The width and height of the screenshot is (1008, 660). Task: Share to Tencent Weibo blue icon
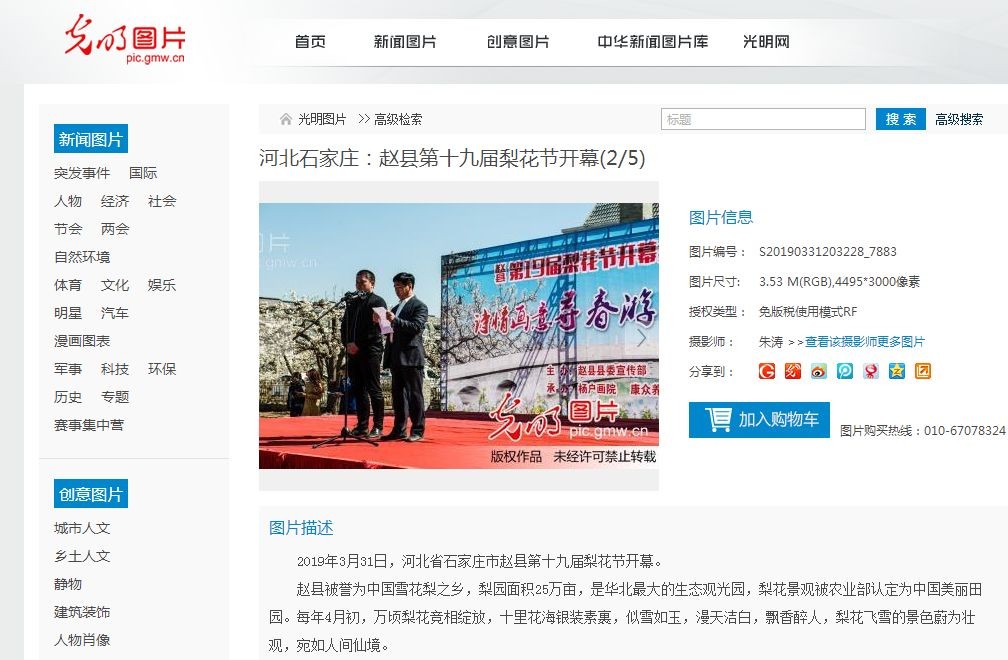(x=845, y=371)
